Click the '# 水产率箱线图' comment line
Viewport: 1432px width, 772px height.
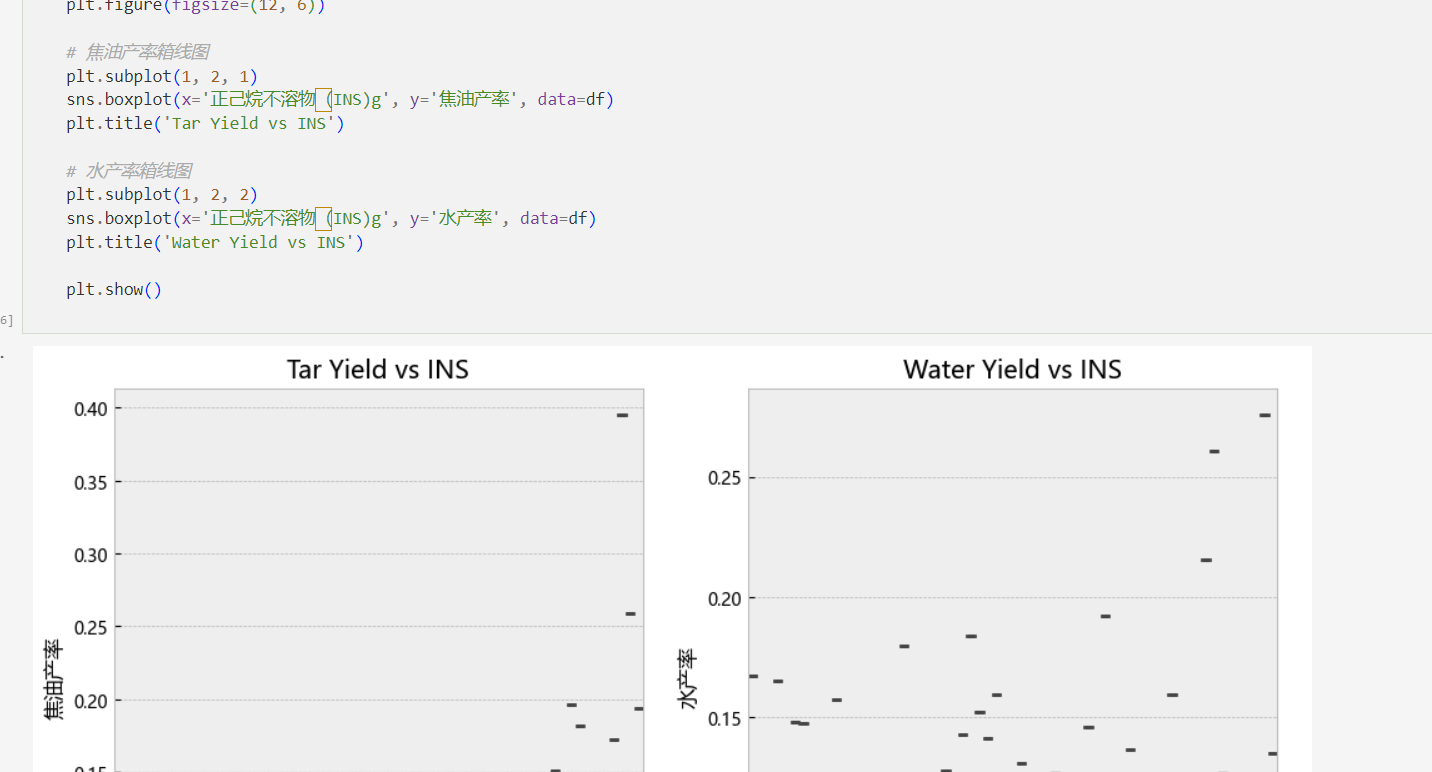pyautogui.click(x=129, y=171)
